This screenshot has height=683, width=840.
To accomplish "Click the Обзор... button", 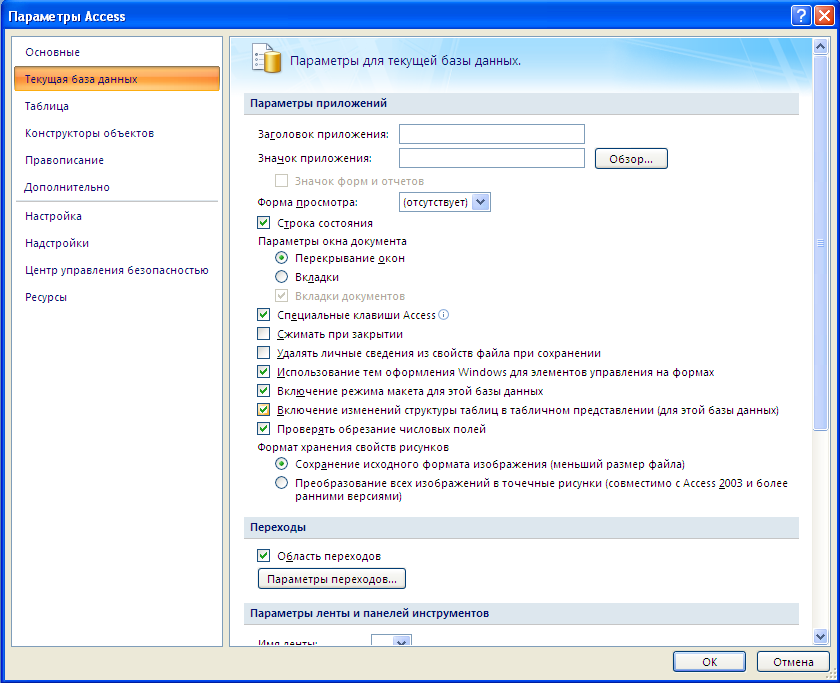I will click(x=631, y=159).
